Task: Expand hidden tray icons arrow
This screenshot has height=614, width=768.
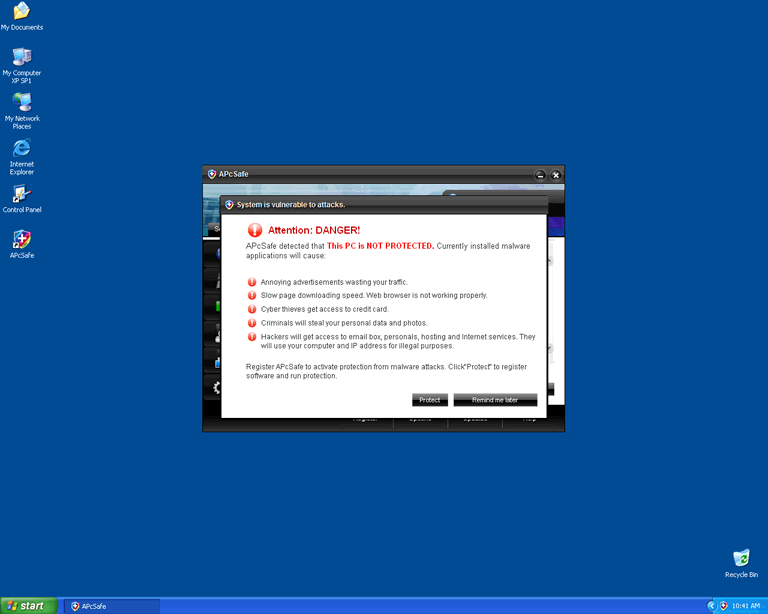Action: coord(711,606)
